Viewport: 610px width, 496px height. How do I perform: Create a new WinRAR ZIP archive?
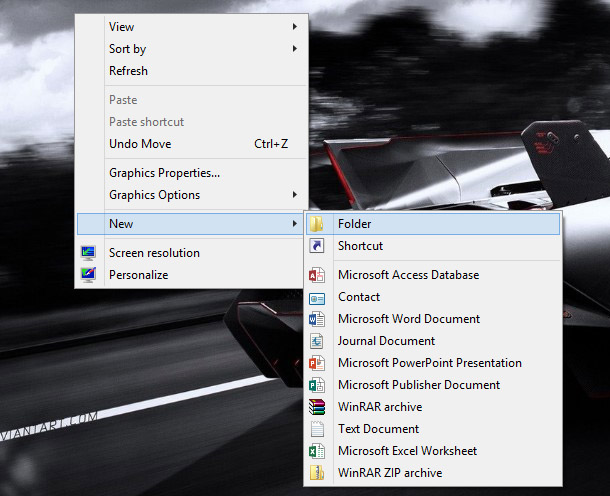coord(433,473)
